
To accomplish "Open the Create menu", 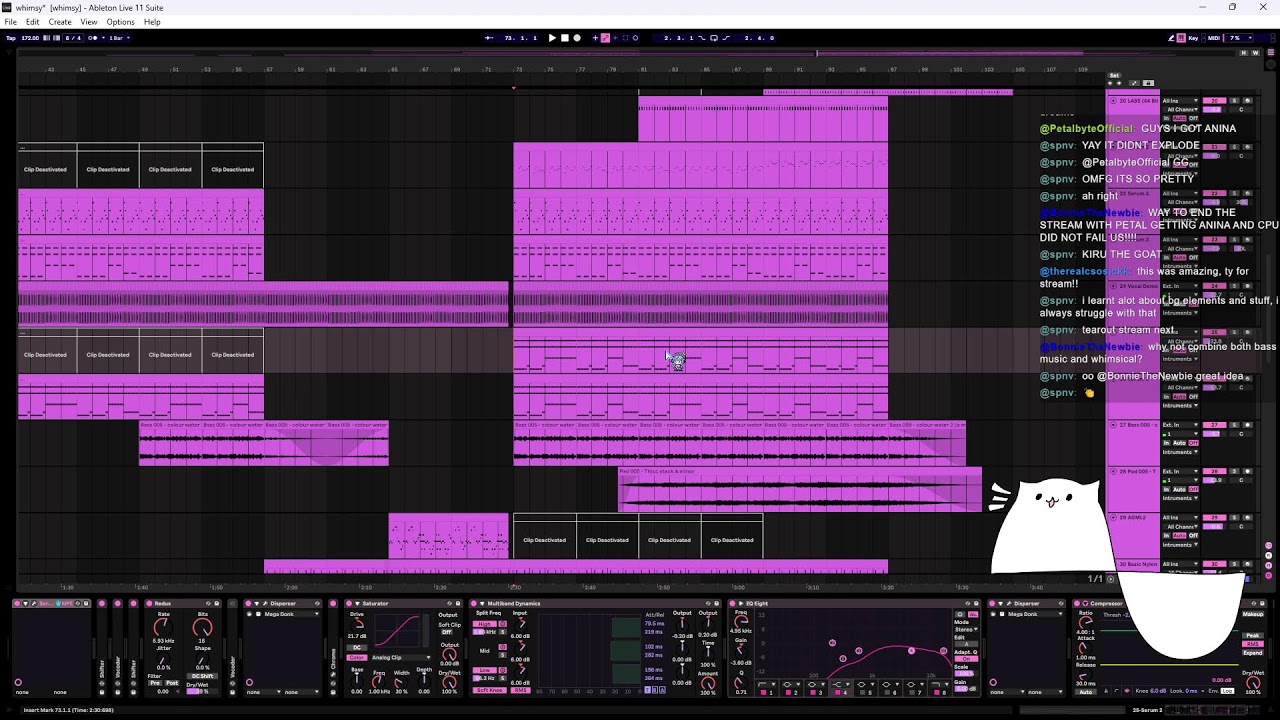I will 60,22.
